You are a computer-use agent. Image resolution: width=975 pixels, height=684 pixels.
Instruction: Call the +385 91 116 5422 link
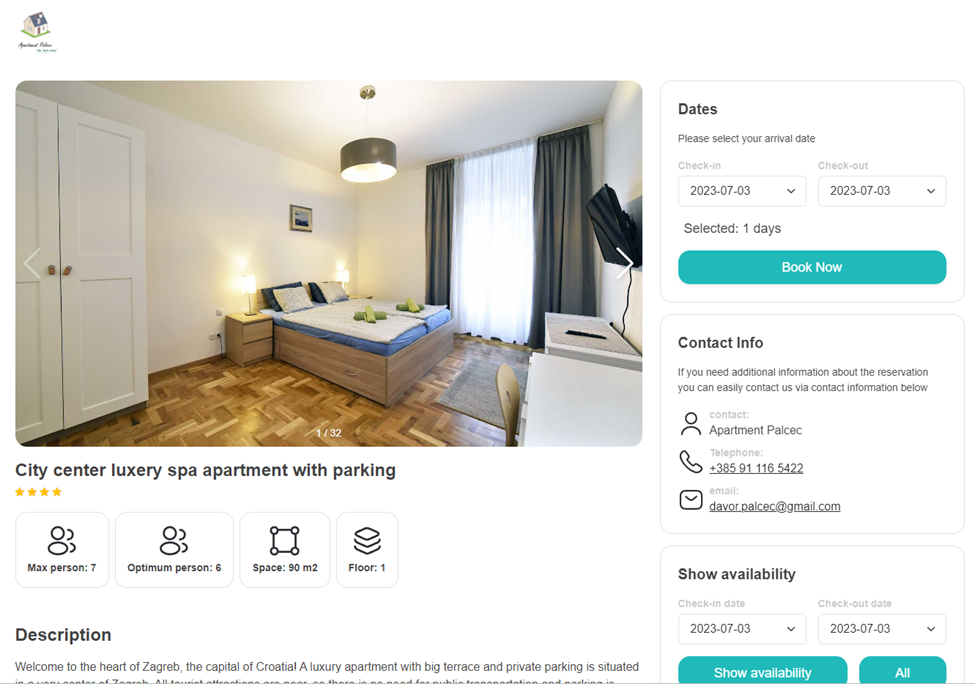756,468
